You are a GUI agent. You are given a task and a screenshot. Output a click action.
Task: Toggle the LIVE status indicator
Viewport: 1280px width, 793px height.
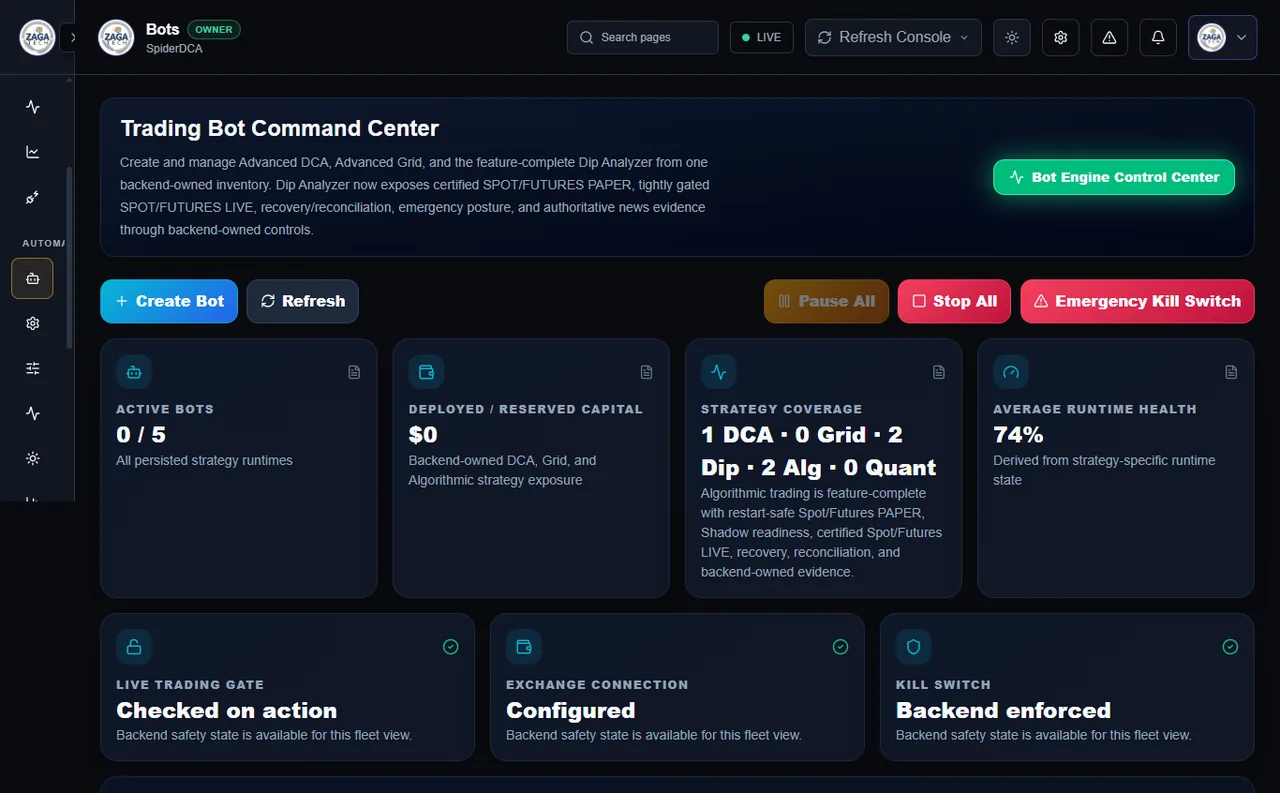coord(762,37)
